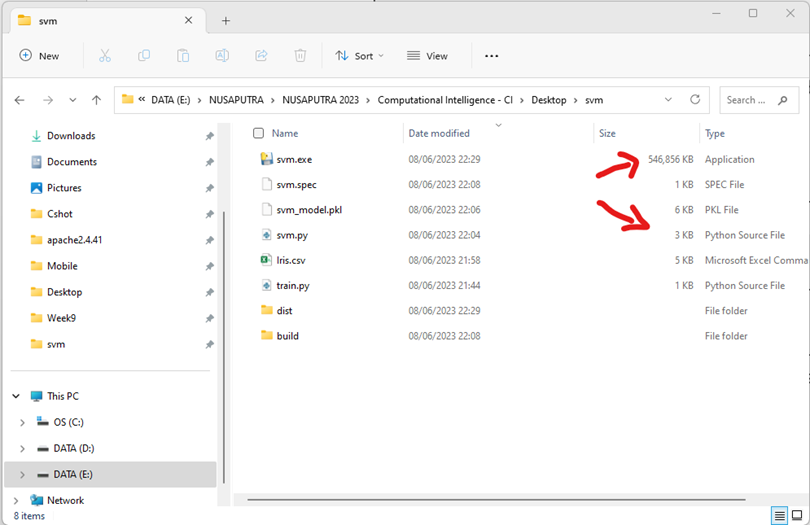Open the See more ellipsis menu

click(x=491, y=56)
